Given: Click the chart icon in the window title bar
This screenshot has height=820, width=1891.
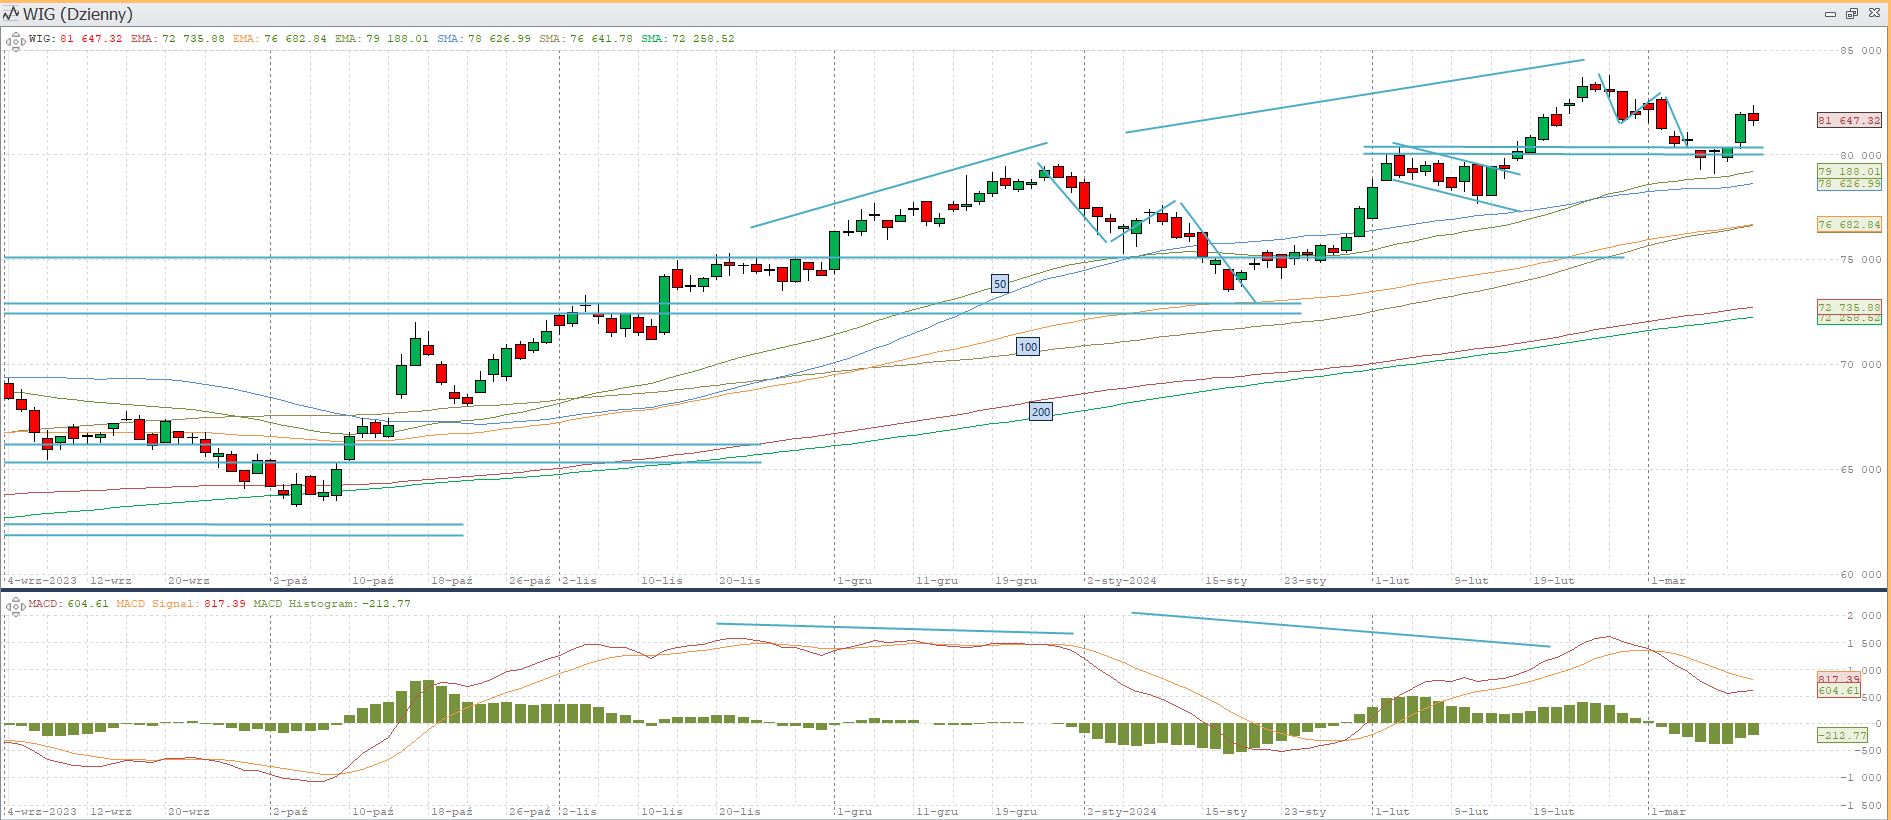Looking at the screenshot, I should tap(11, 14).
